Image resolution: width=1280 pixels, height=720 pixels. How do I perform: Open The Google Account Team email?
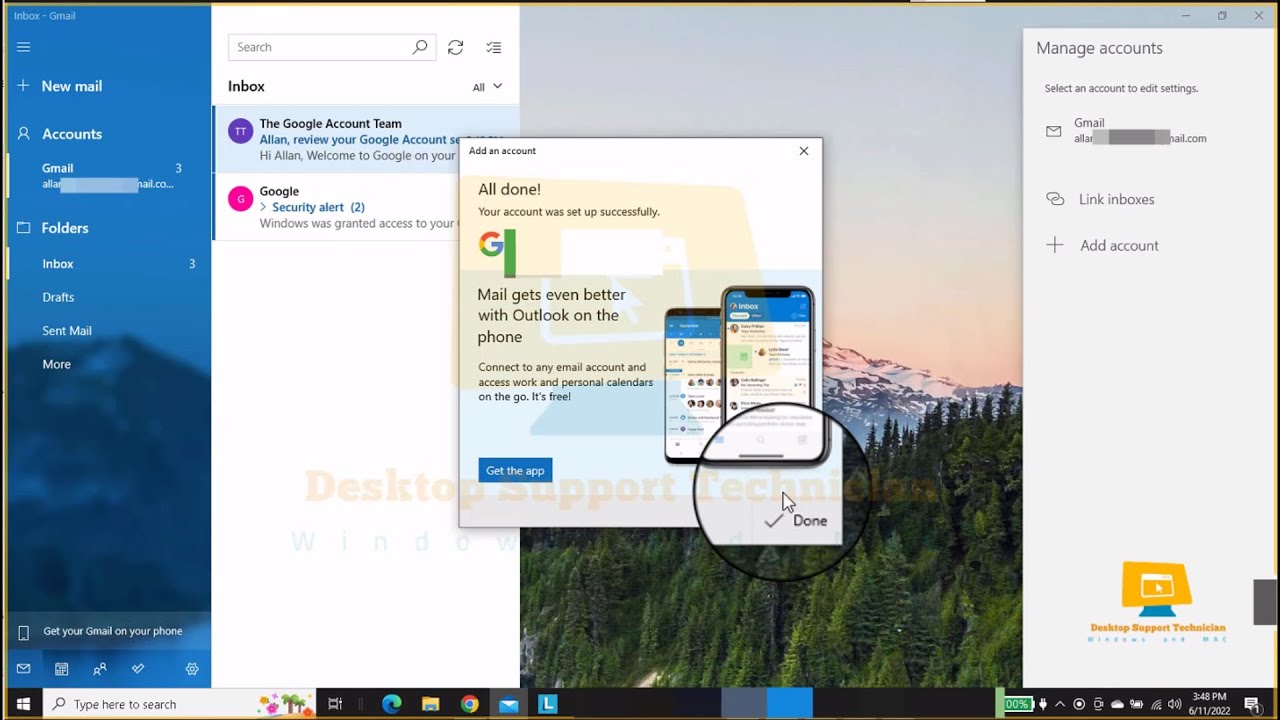click(365, 139)
